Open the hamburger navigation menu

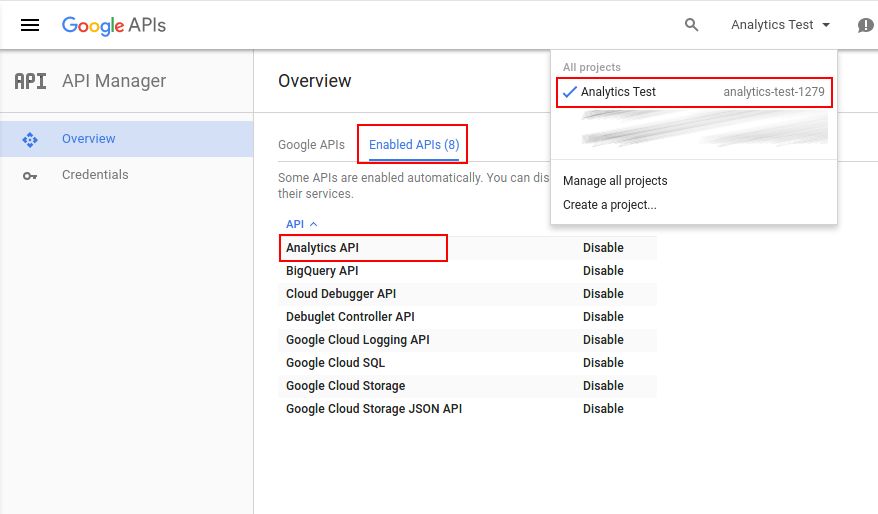click(30, 25)
